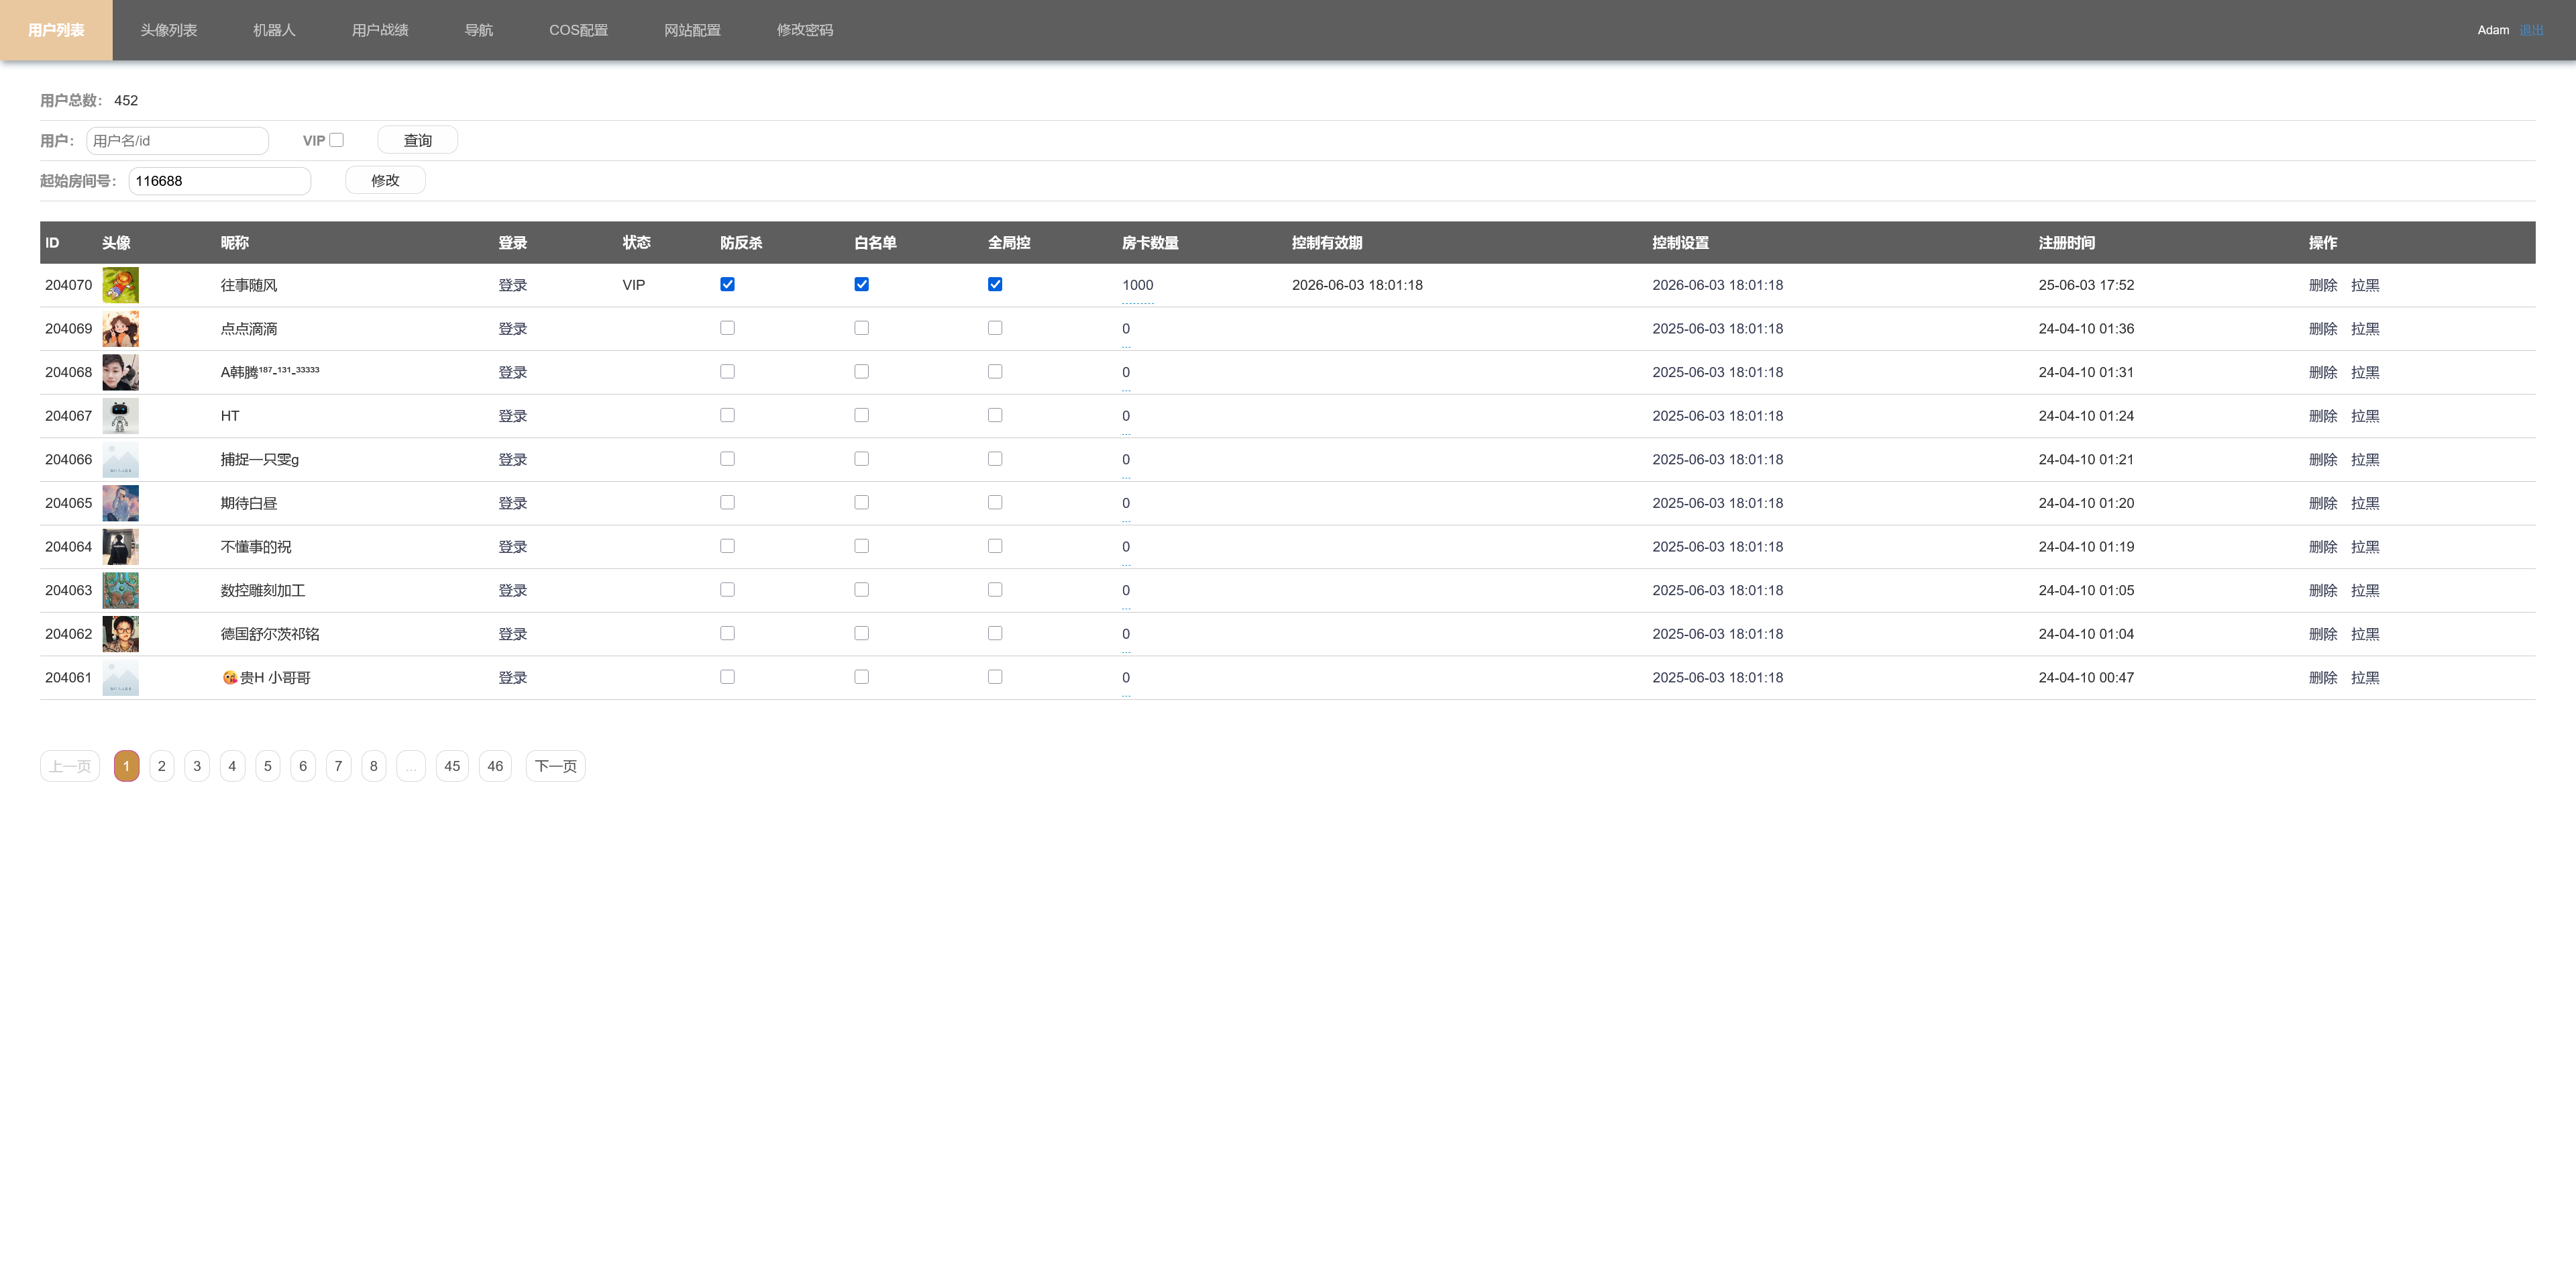Viewport: 2576px width, 1287px height.
Task: Enable 全局控 for user HT
Action: (x=994, y=415)
